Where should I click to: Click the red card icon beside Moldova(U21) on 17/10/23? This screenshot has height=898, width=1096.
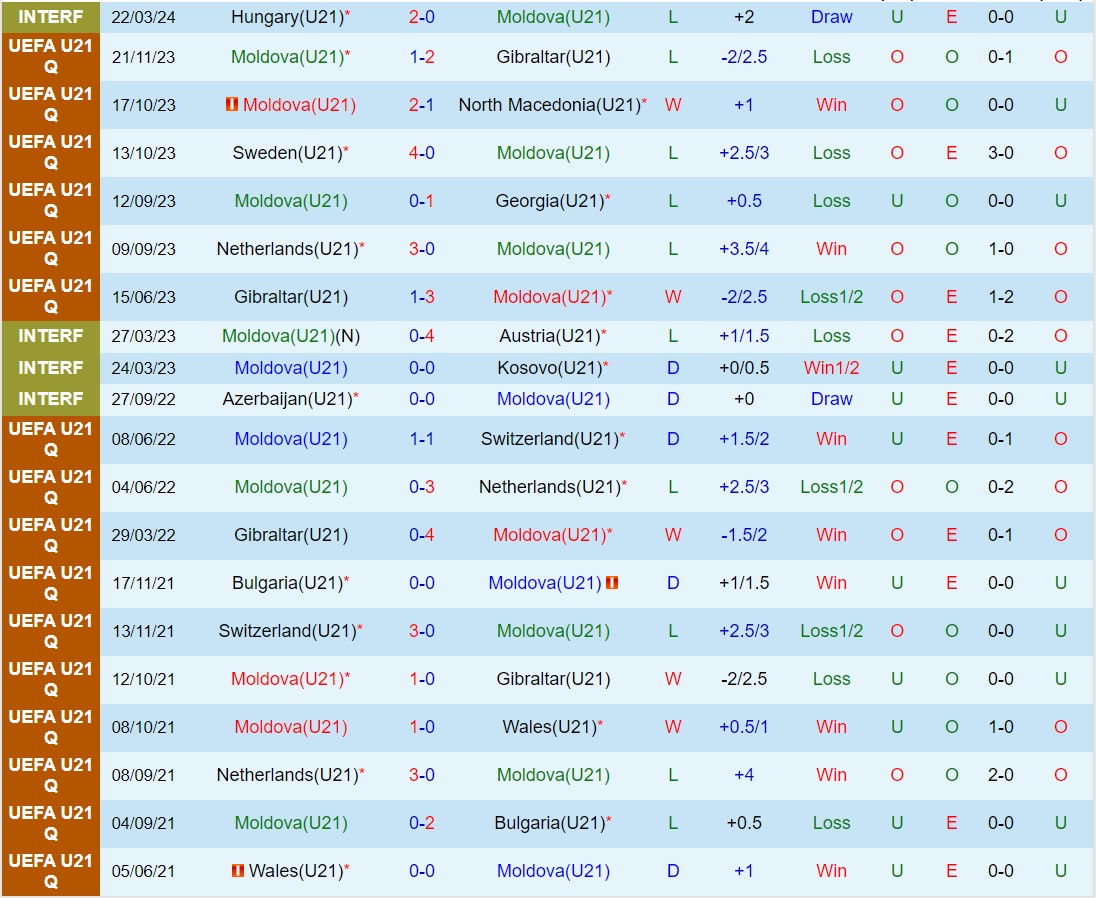pos(231,105)
